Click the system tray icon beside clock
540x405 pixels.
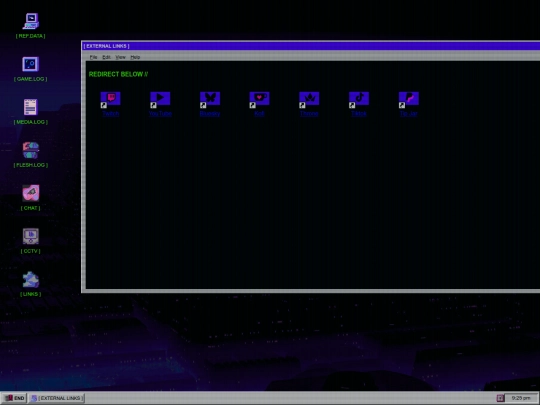point(500,398)
